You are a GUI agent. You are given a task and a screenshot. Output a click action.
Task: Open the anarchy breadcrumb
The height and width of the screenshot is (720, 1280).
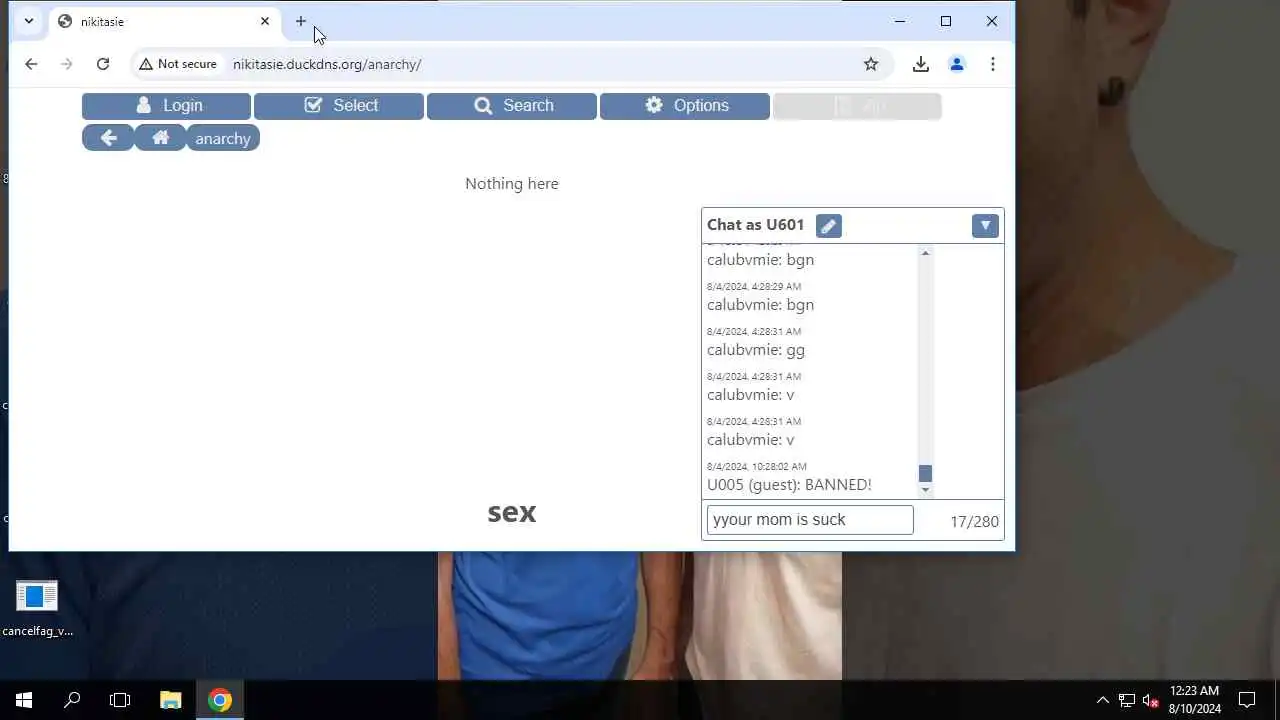[x=223, y=138]
